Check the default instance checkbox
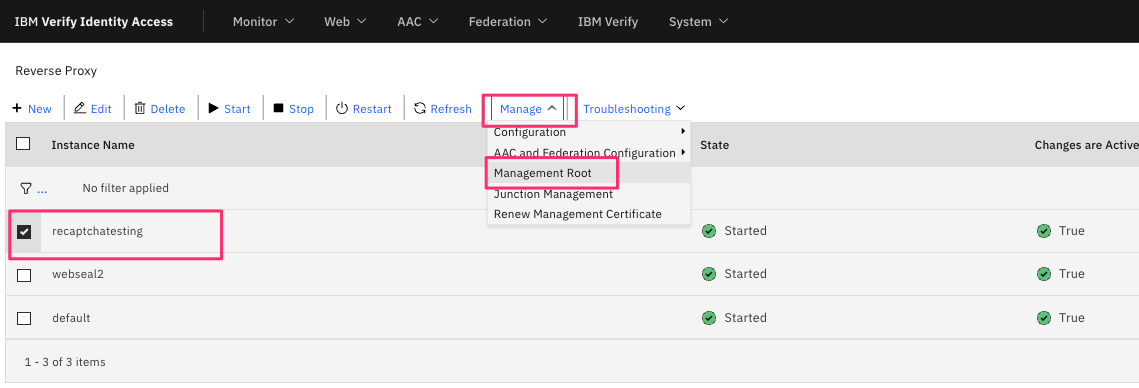Viewport: 1139px width, 388px height. (x=24, y=318)
